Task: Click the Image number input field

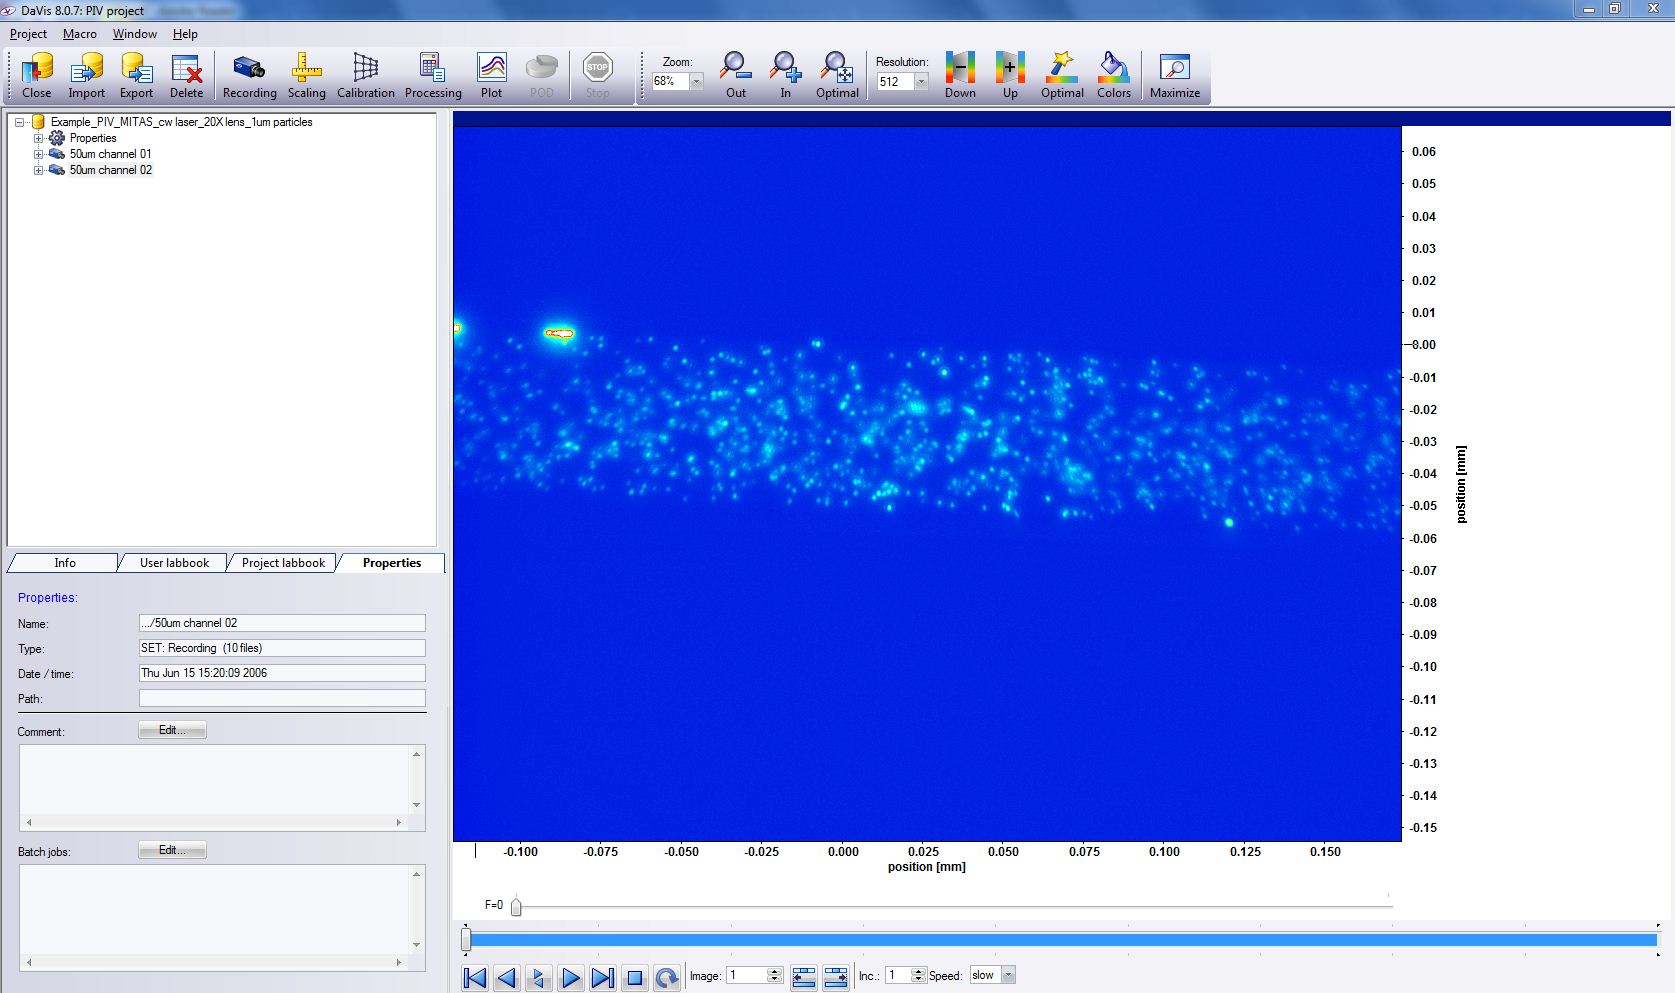Action: (747, 975)
